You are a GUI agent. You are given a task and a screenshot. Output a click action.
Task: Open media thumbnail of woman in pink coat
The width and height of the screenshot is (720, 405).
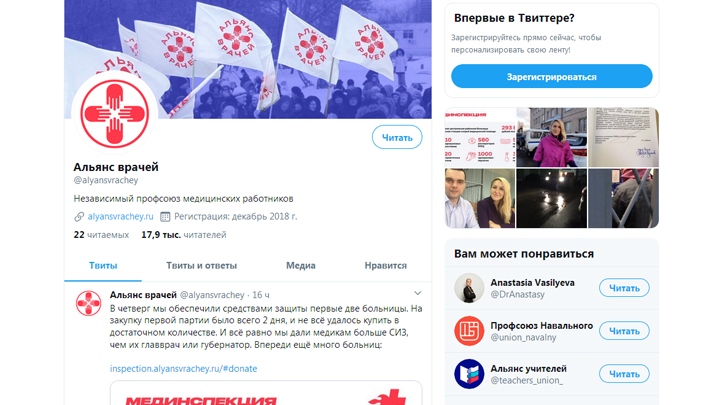point(551,137)
